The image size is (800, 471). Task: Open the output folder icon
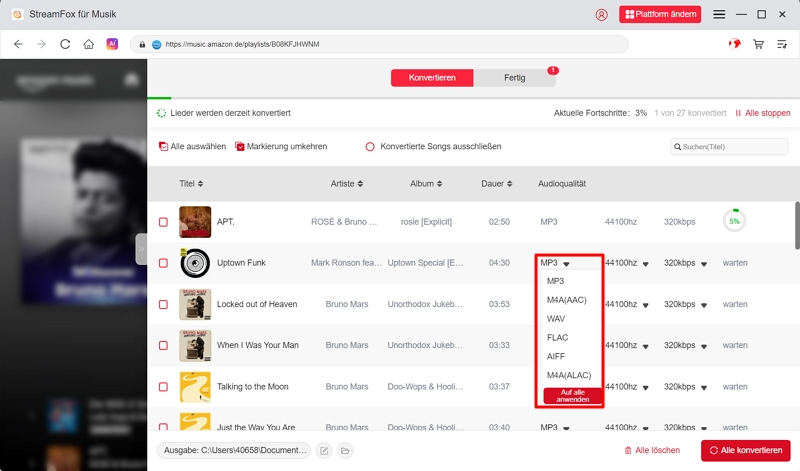tap(344, 451)
